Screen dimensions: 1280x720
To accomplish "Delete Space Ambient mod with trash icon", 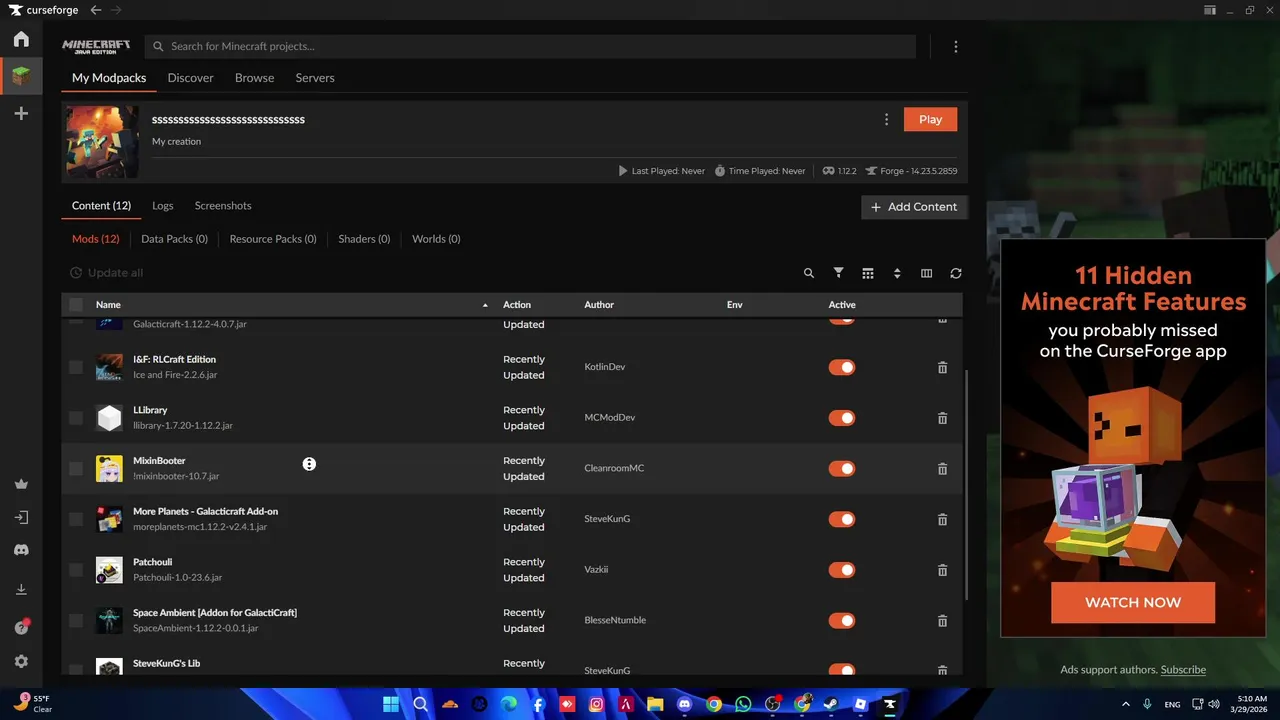I will pyautogui.click(x=942, y=621).
